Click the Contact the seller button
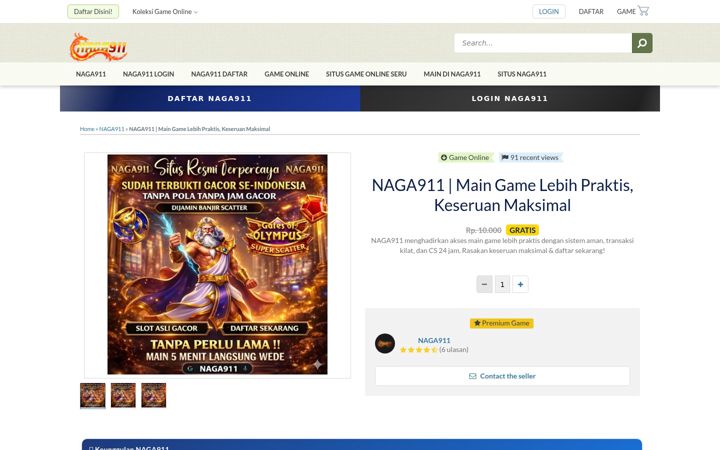The image size is (720, 450). [x=502, y=376]
